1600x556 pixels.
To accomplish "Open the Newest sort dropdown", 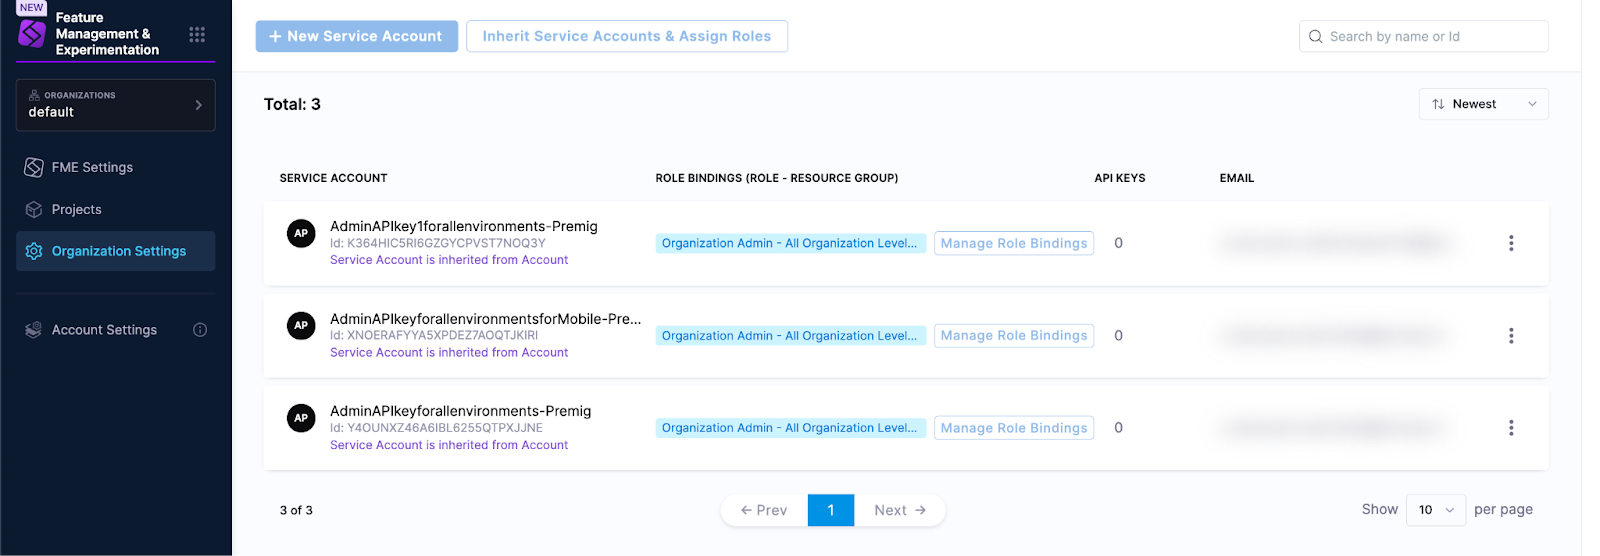I will click(1483, 104).
